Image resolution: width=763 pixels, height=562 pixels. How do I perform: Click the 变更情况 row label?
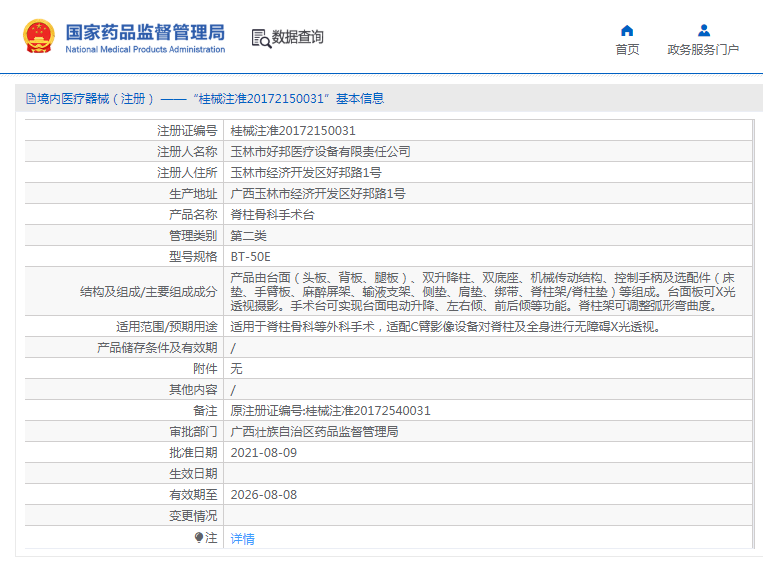(193, 515)
